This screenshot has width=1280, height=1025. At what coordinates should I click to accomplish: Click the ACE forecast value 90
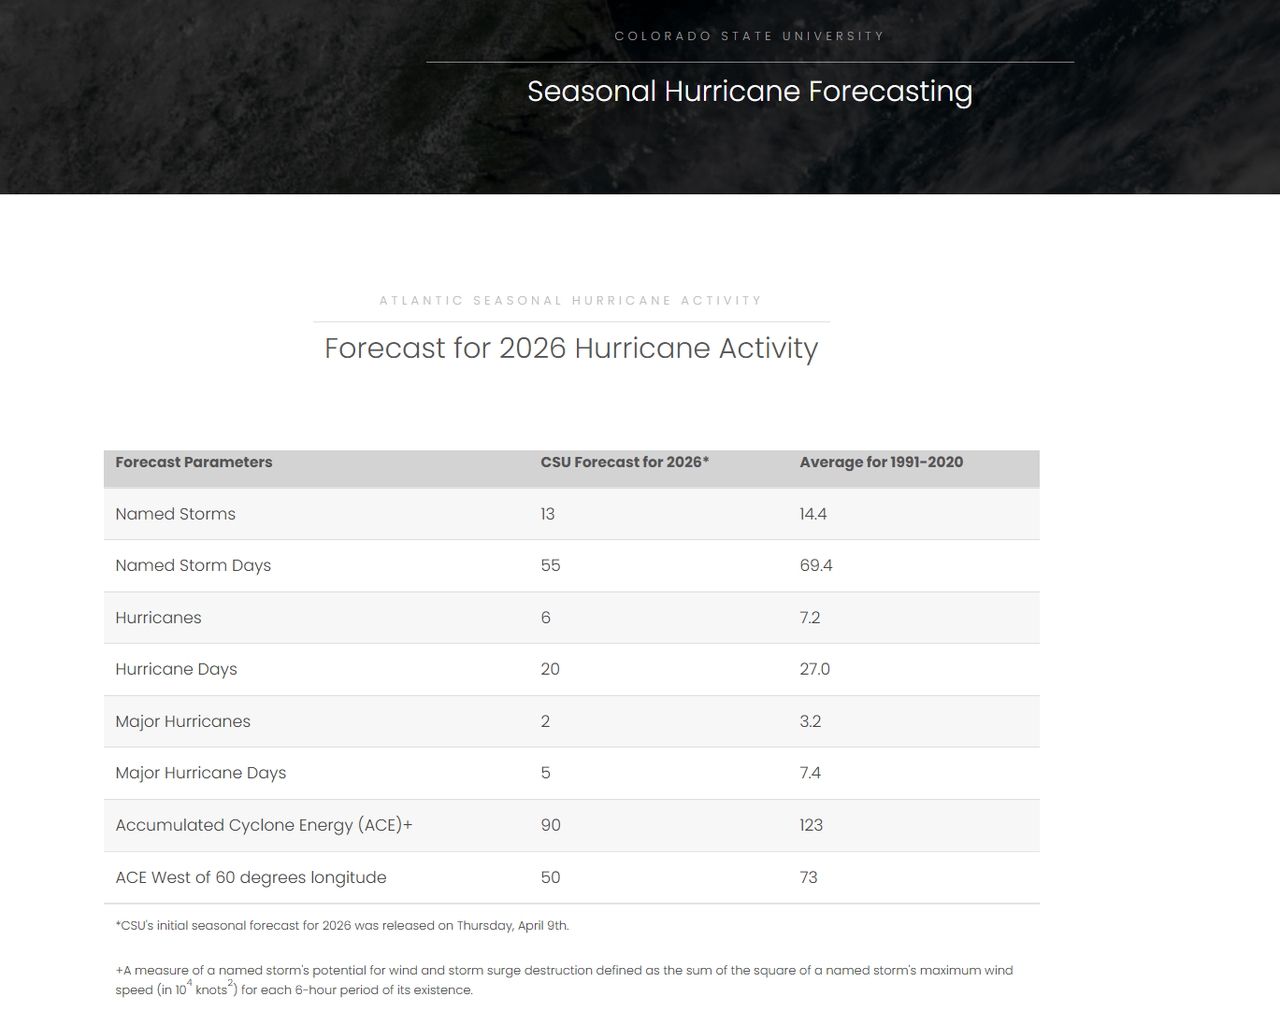coord(550,825)
